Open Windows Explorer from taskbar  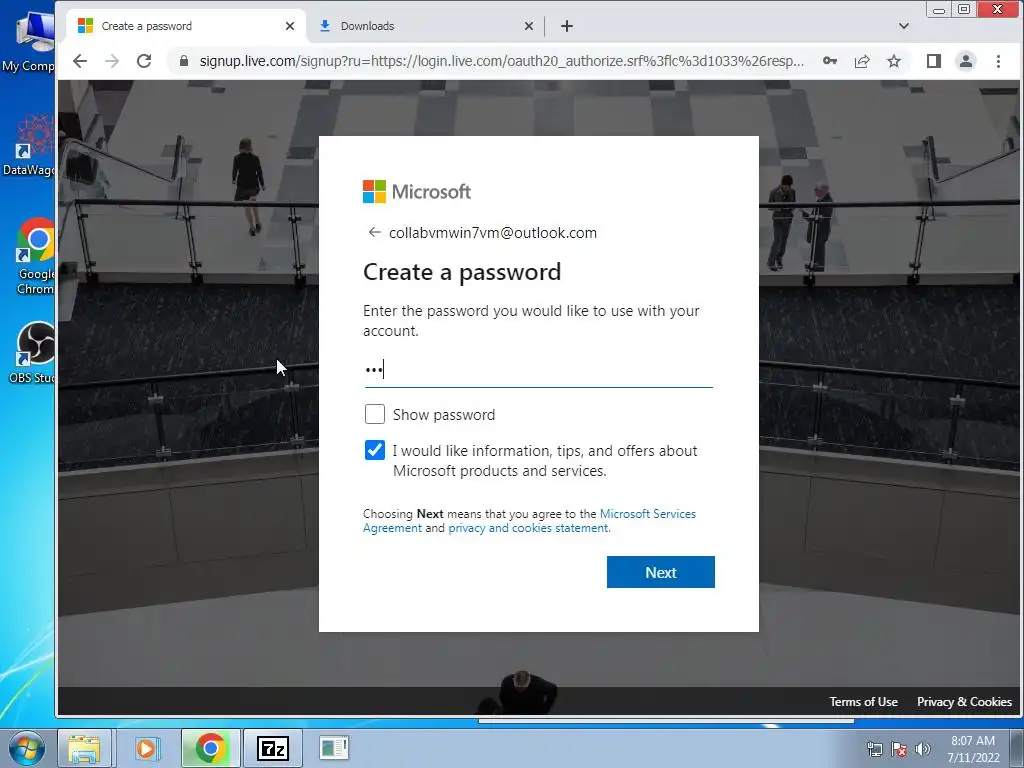pyautogui.click(x=84, y=748)
